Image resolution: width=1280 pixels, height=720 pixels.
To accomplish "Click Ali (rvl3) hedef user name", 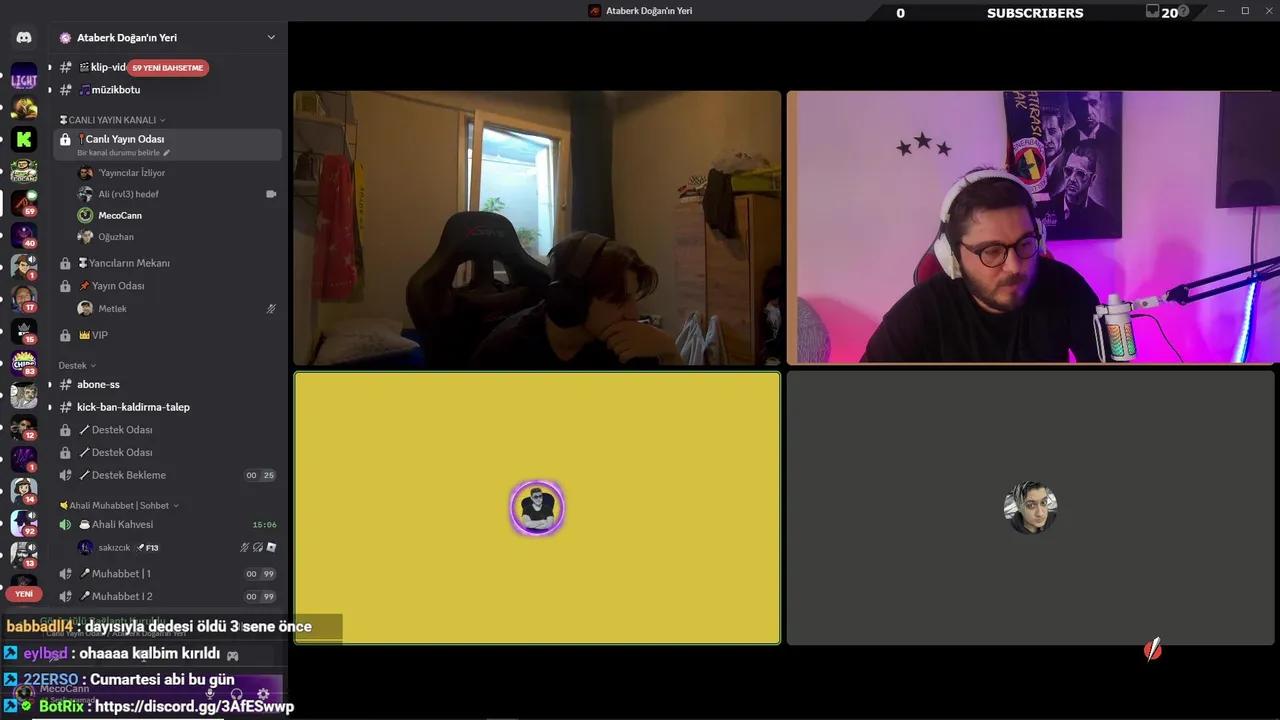I will [128, 194].
